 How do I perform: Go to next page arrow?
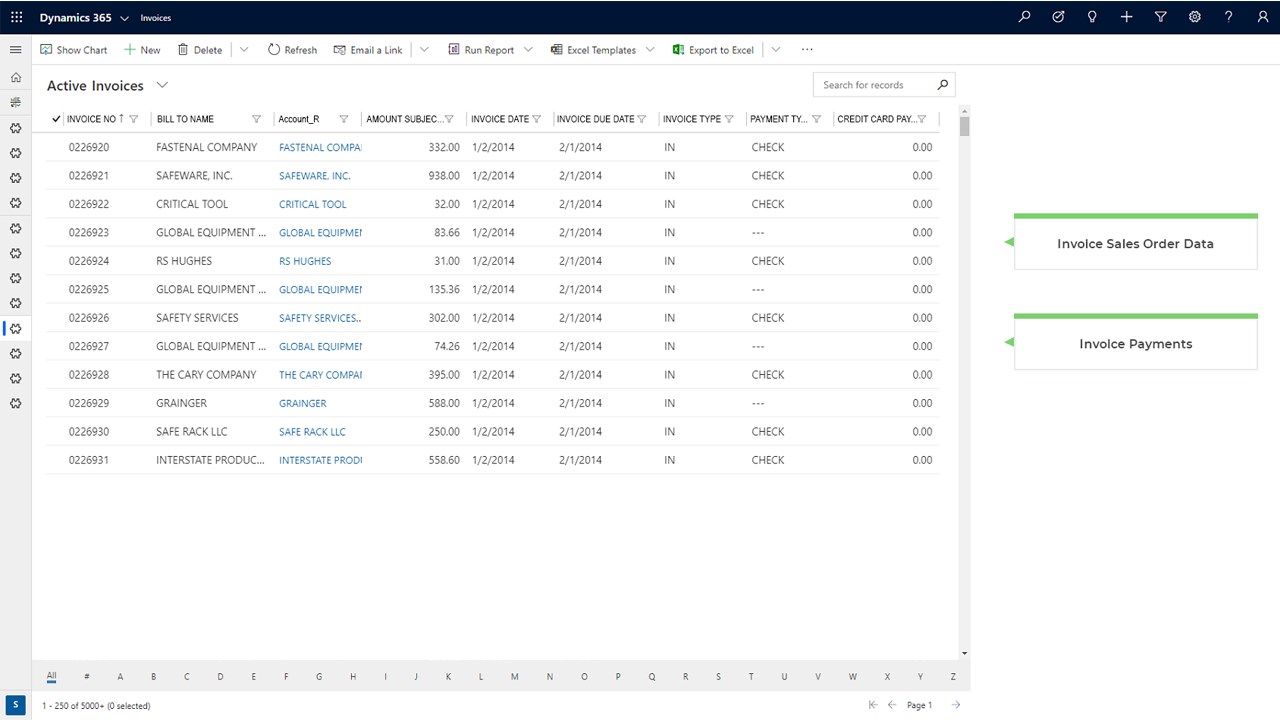point(956,705)
